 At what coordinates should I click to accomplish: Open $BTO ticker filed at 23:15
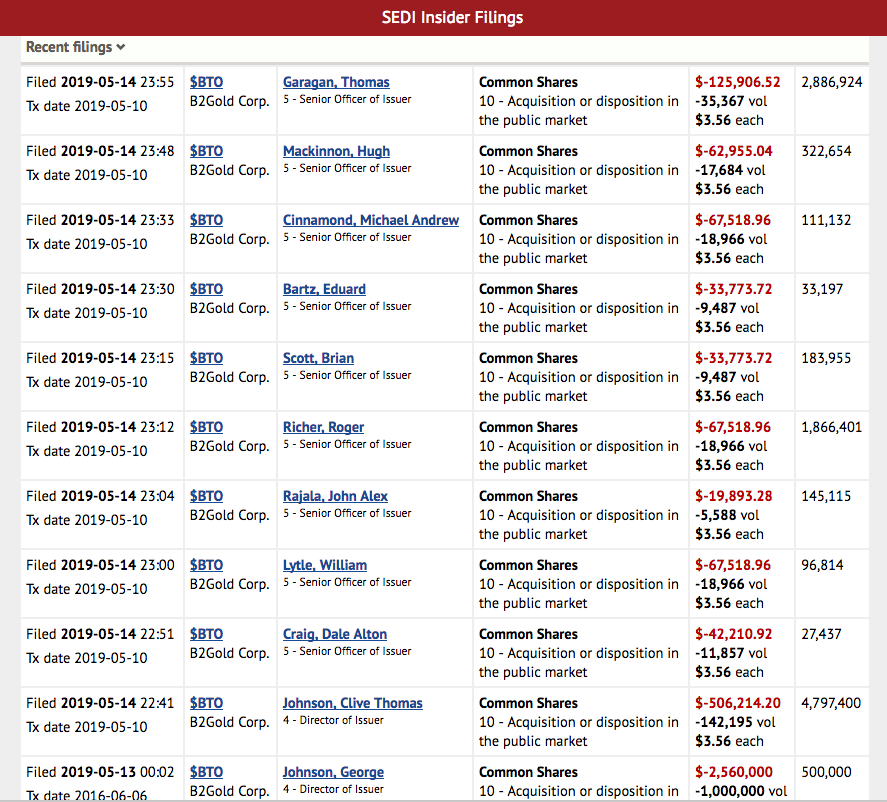click(x=206, y=358)
